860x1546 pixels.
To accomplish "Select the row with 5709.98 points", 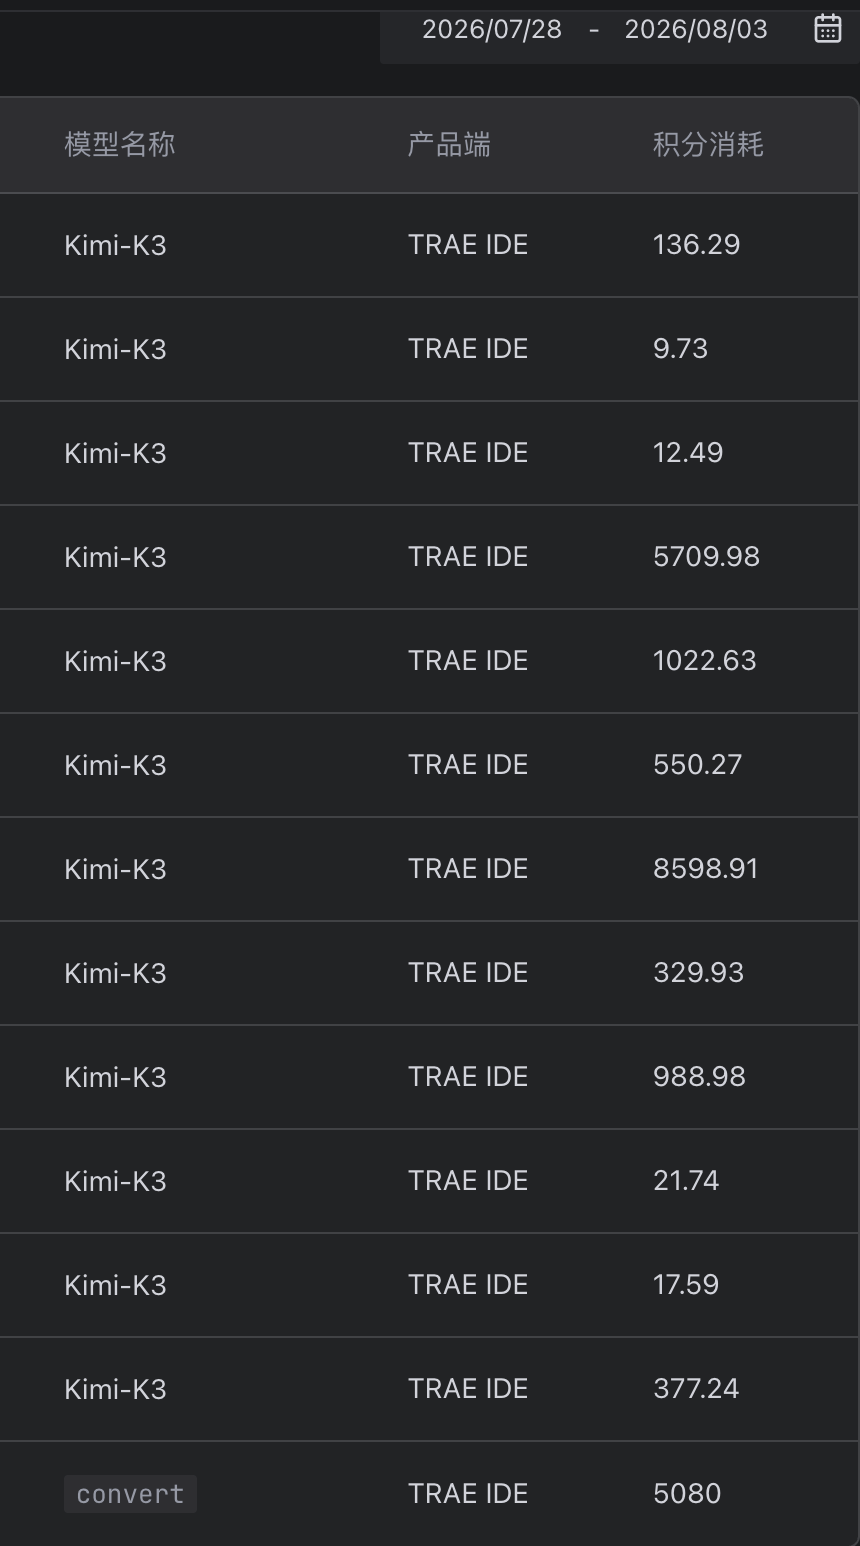I will coord(430,557).
